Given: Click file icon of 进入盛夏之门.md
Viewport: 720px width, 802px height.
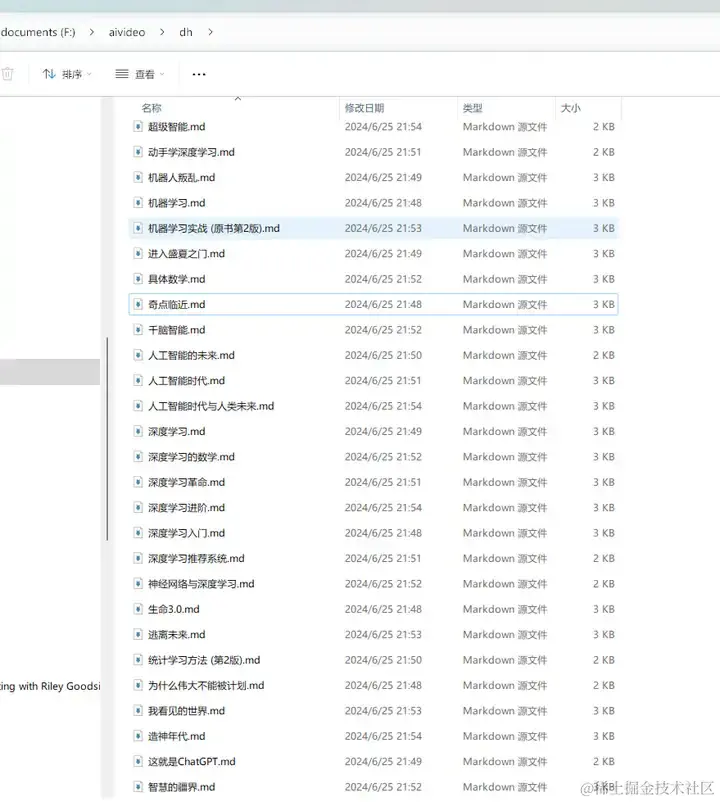Looking at the screenshot, I should [138, 254].
